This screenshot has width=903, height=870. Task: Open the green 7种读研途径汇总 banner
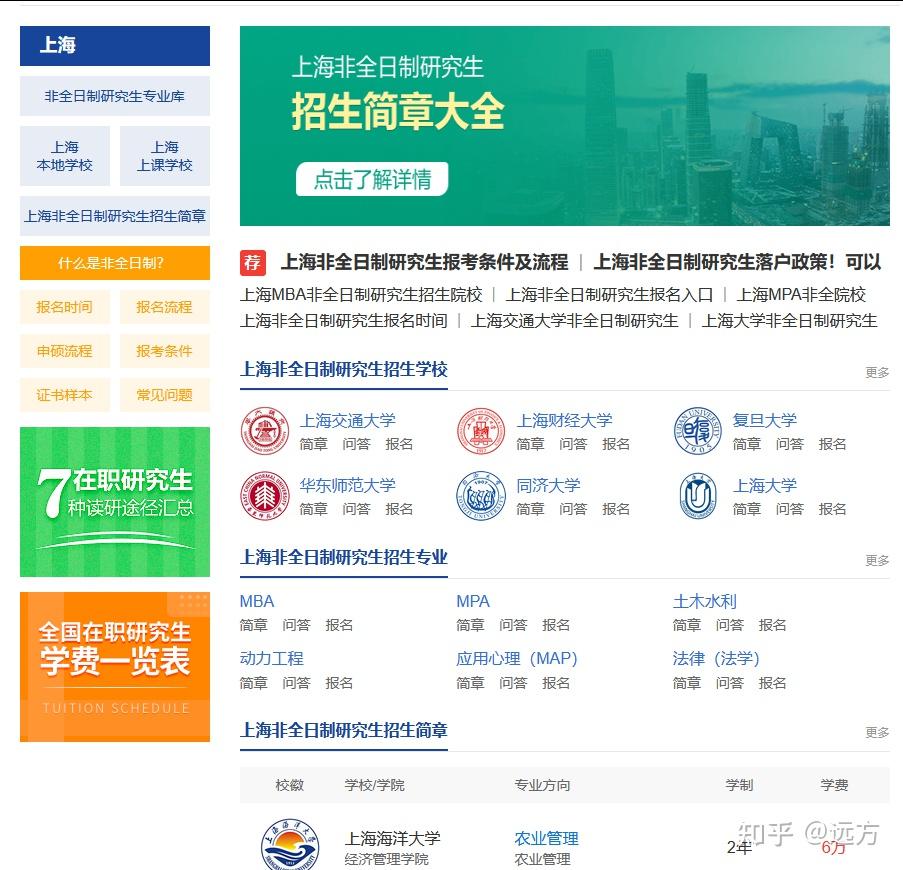click(x=115, y=502)
